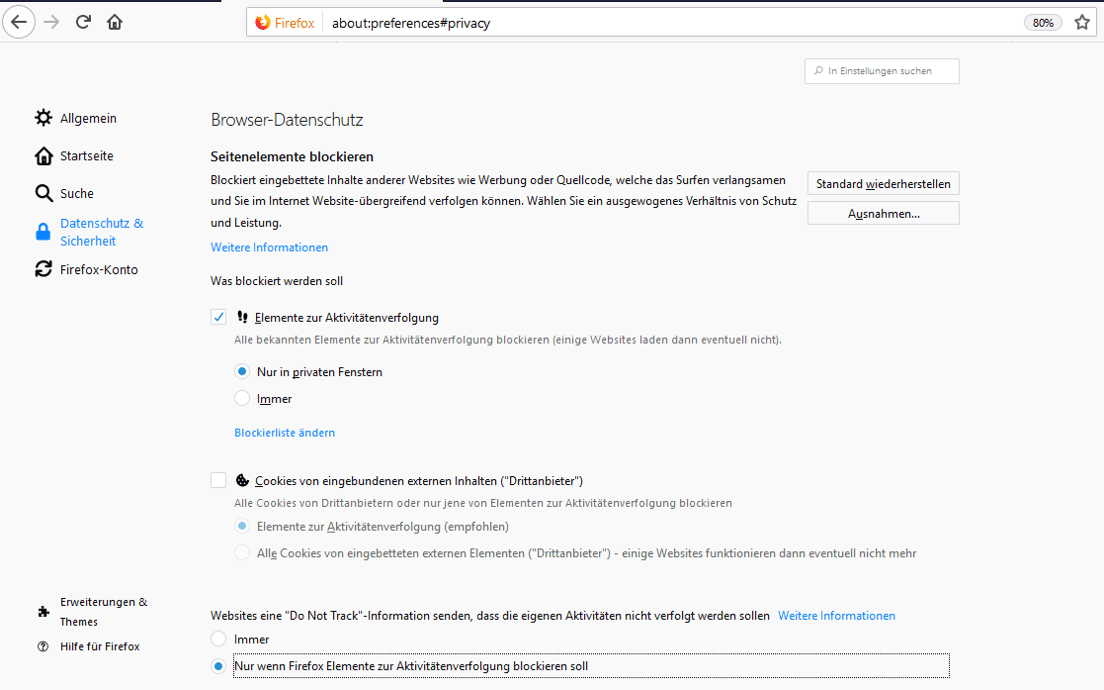
Task: Open Erweiterungen & Themes
Action: 92,612
